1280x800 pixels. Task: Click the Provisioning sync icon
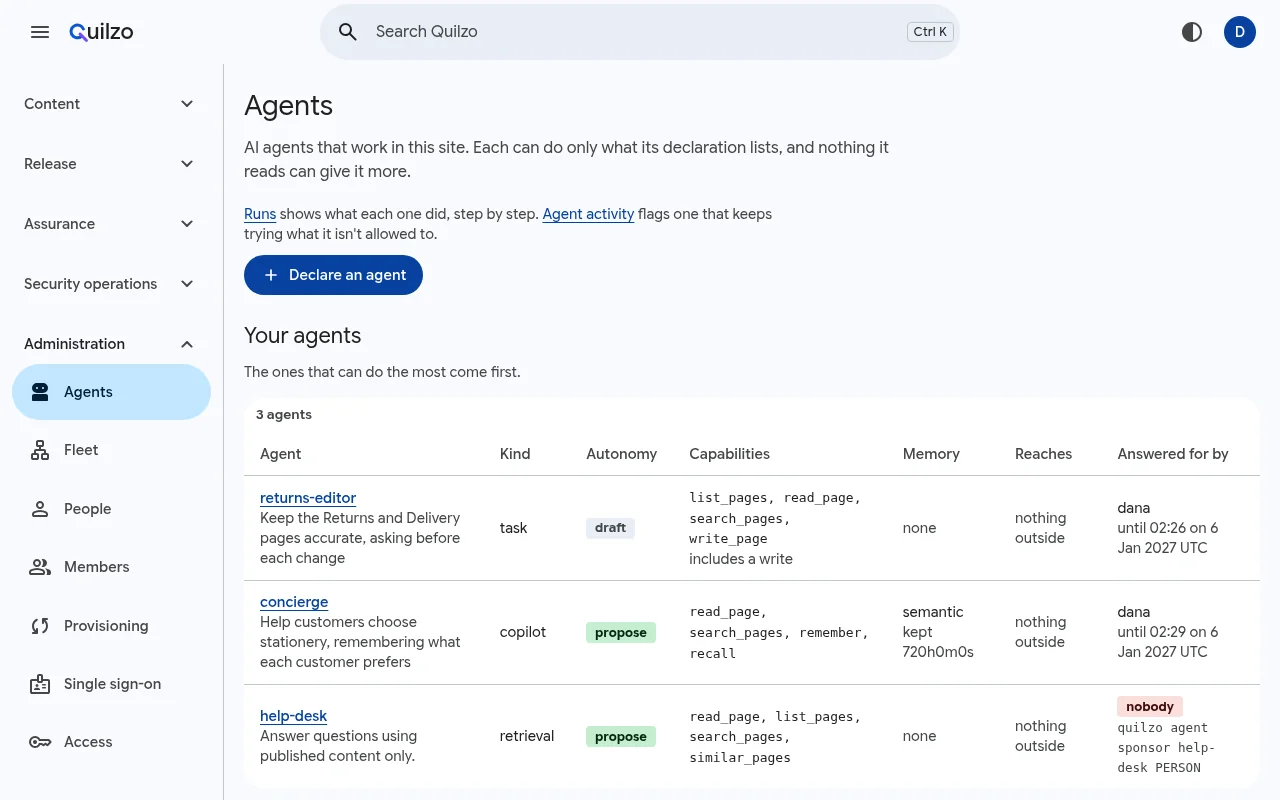pyautogui.click(x=40, y=626)
